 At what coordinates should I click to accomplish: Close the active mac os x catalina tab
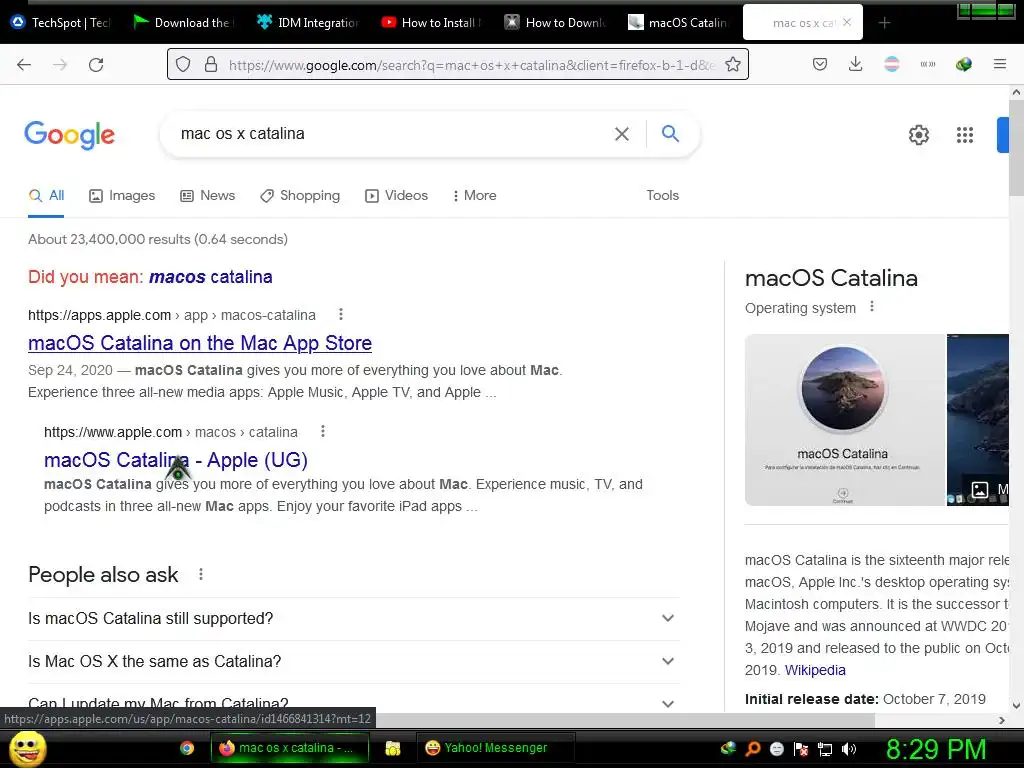click(847, 22)
